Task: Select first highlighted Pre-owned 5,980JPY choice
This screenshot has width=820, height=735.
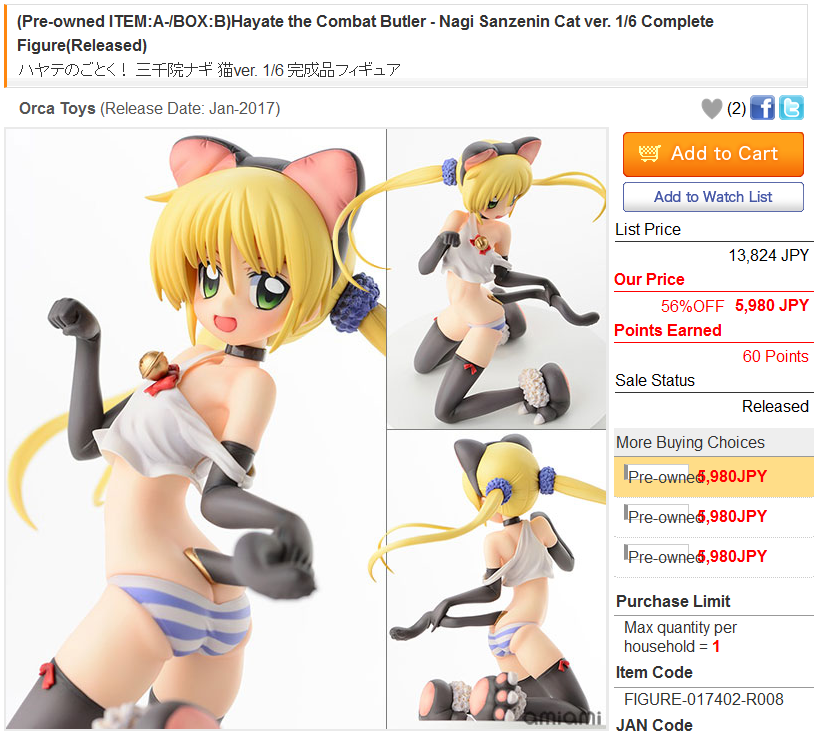Action: 714,477
